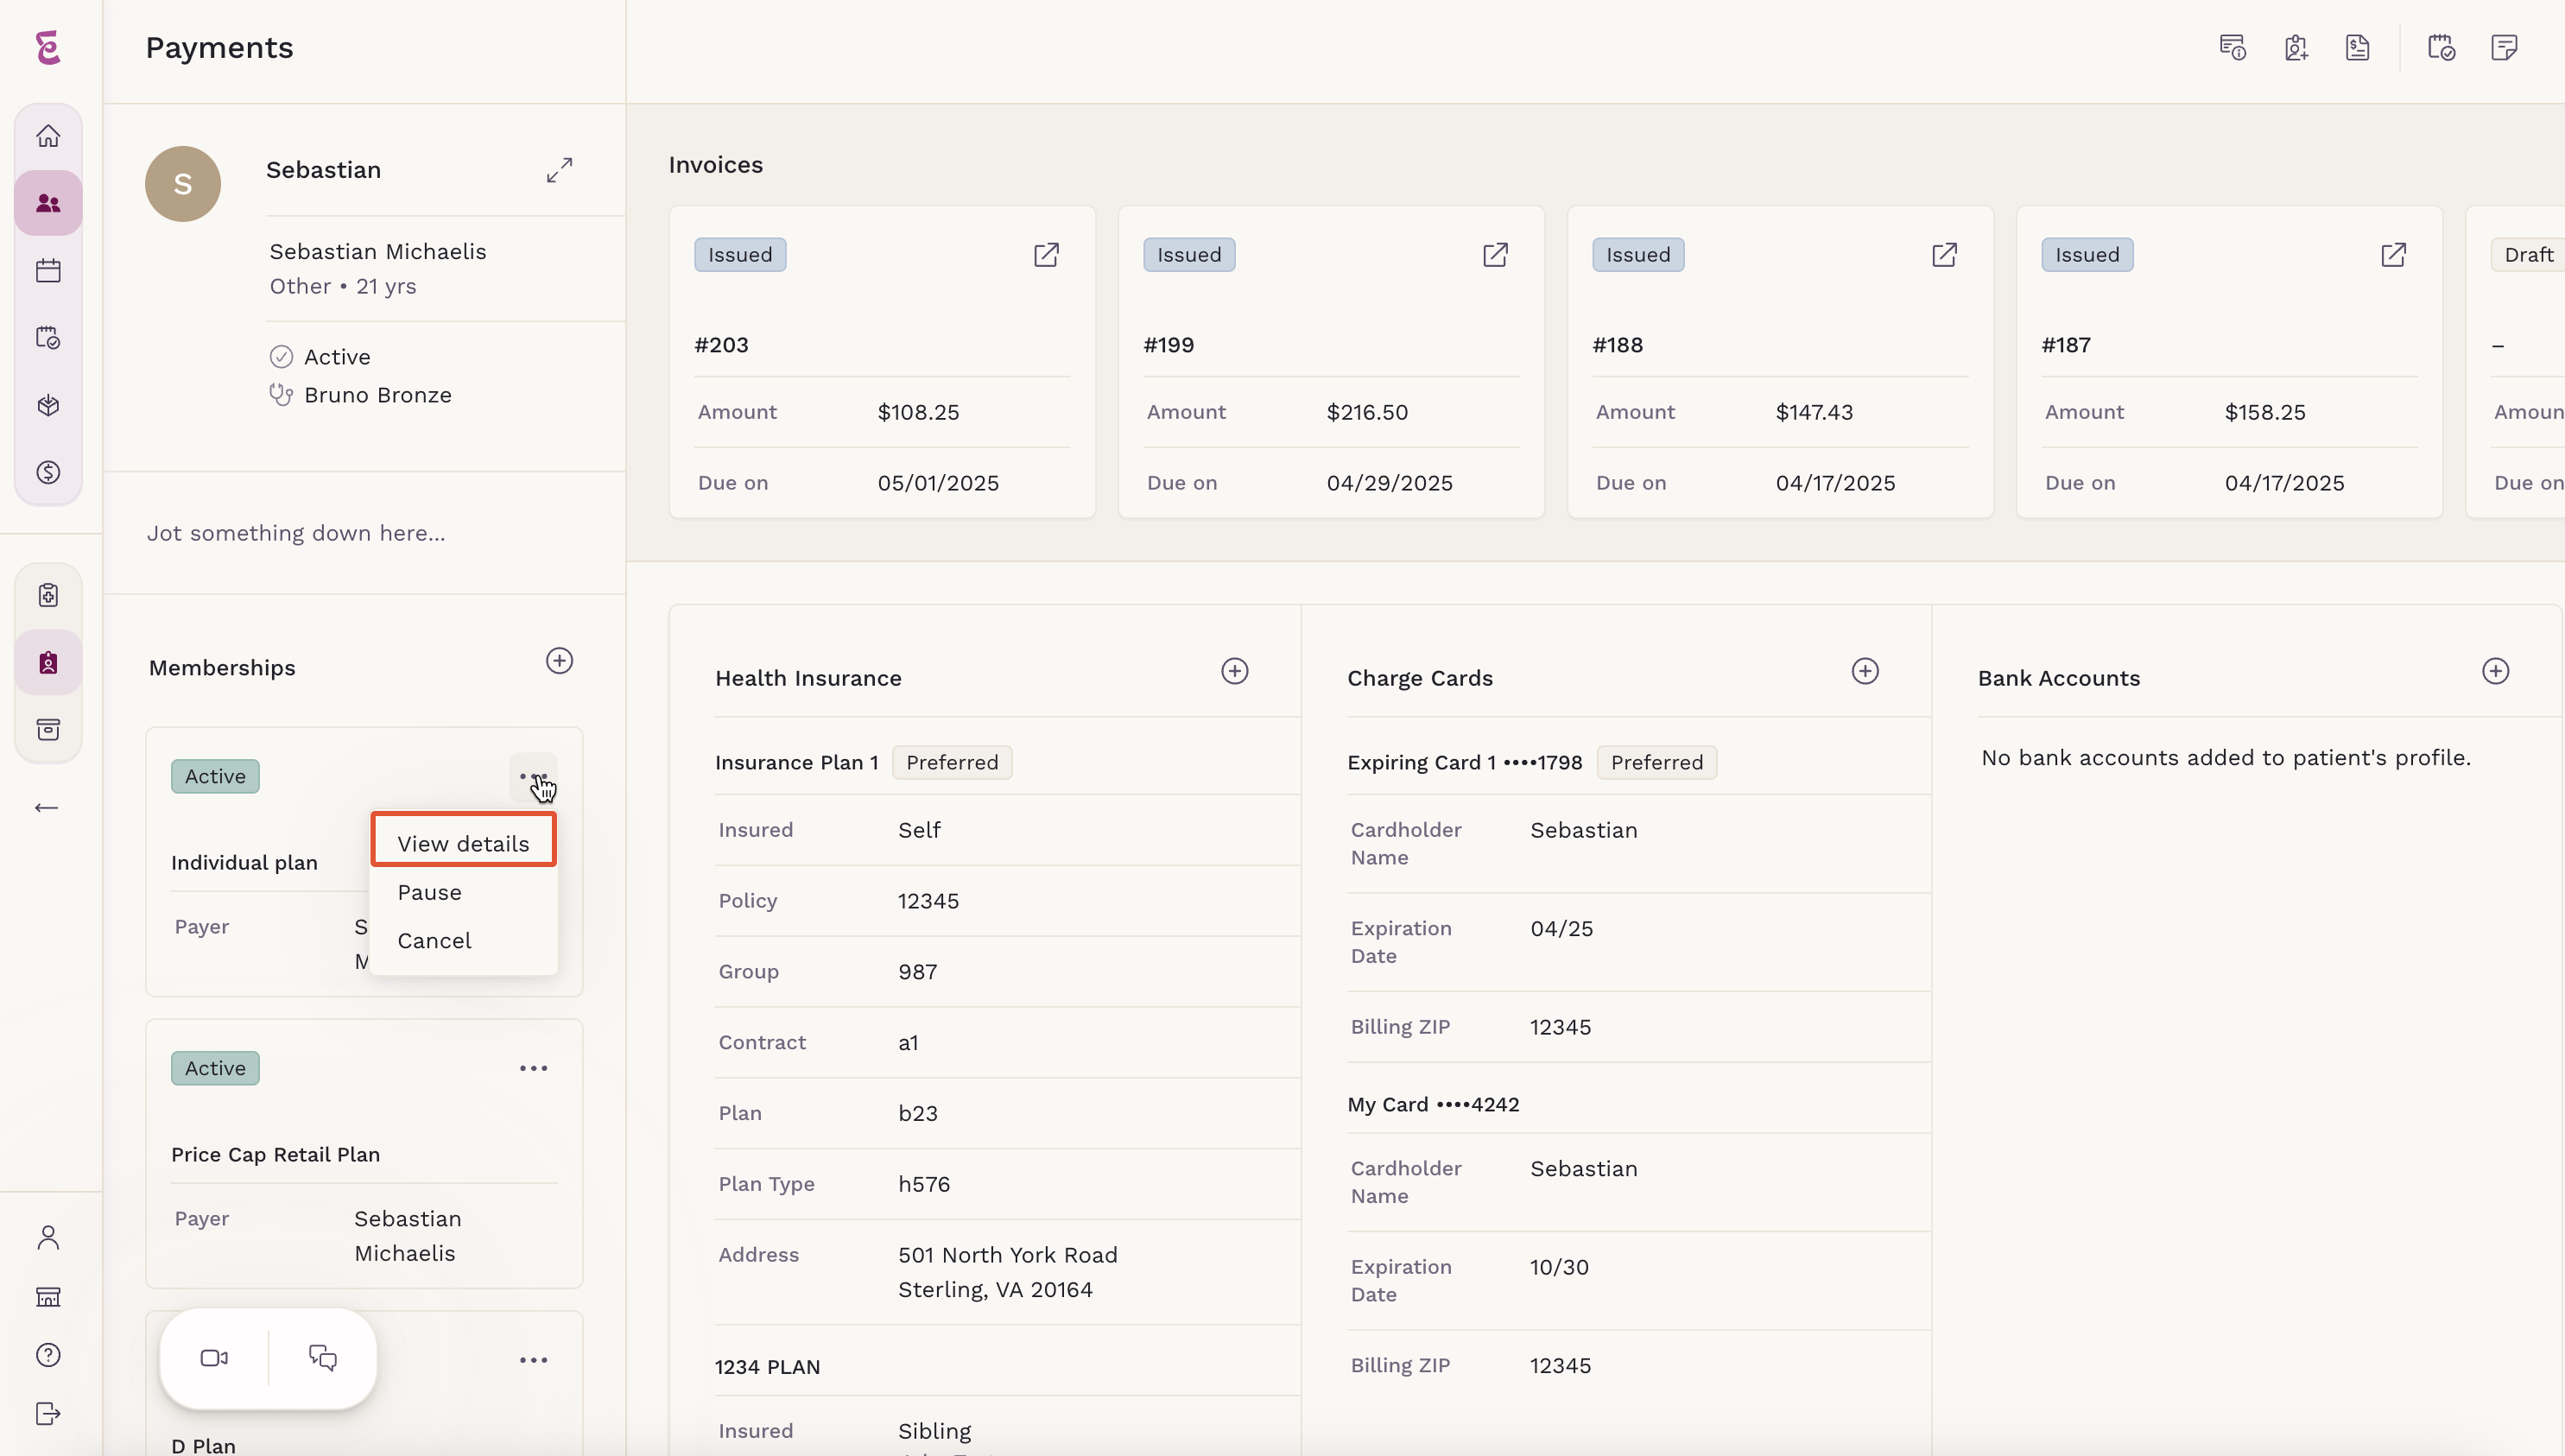Add a health insurance plan
This screenshot has width=2565, height=1456.
pos(1235,671)
